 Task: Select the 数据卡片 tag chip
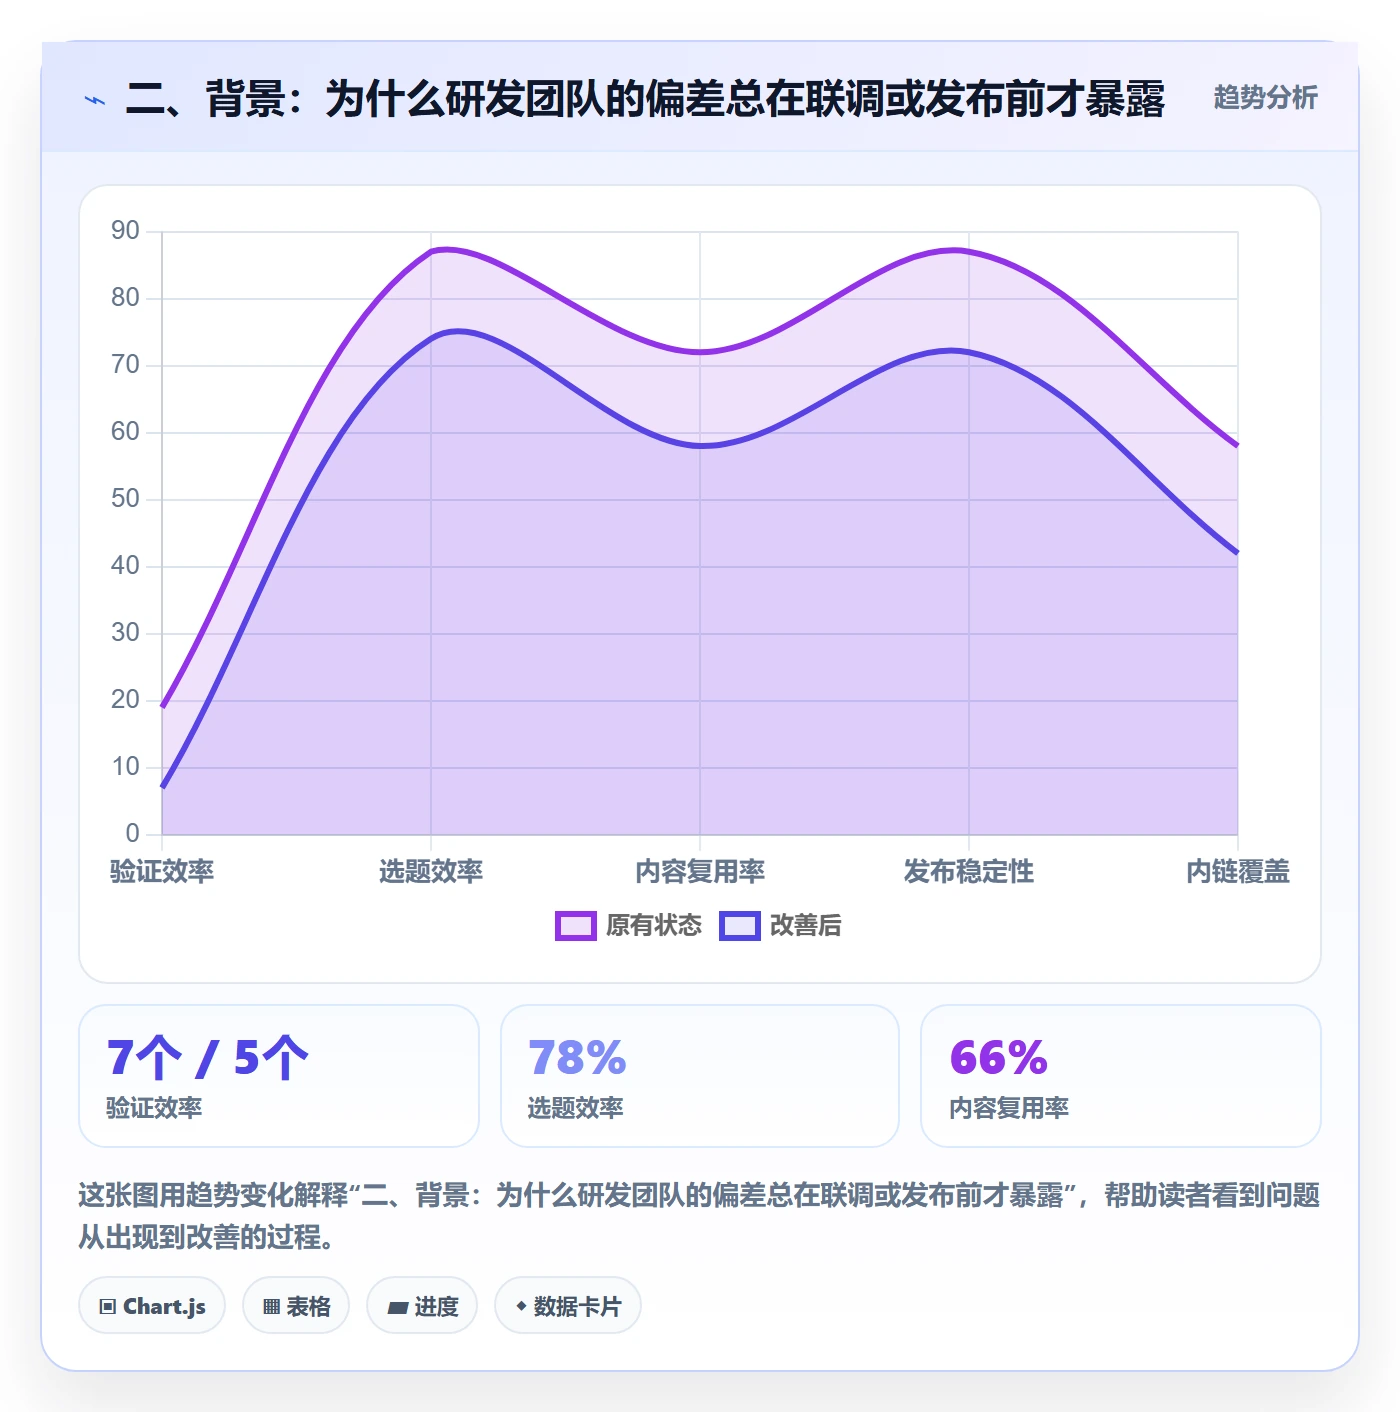pyautogui.click(x=568, y=1306)
